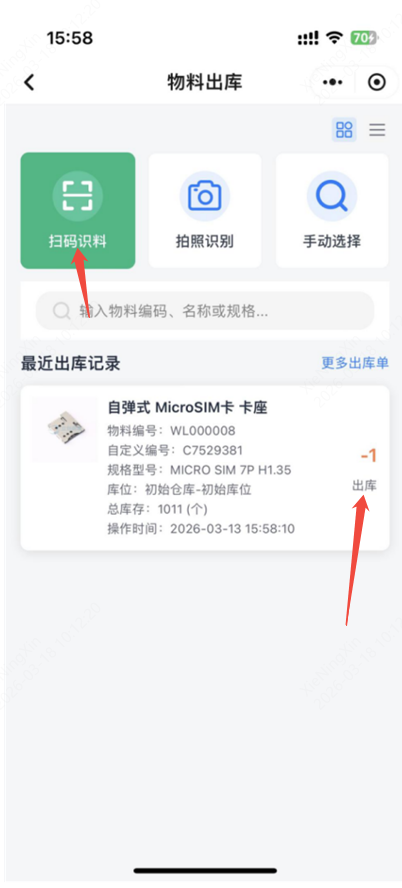
Task: Choose 手动选择 label
Action: tap(332, 242)
